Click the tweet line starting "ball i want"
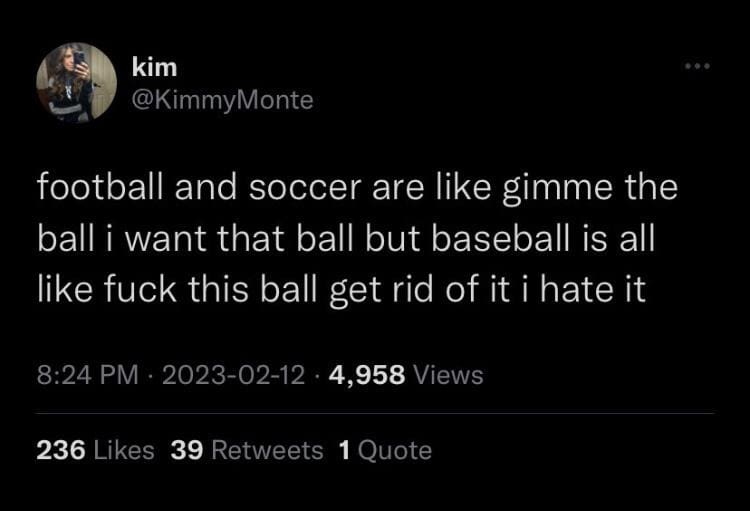This screenshot has height=511, width=750. pyautogui.click(x=349, y=239)
